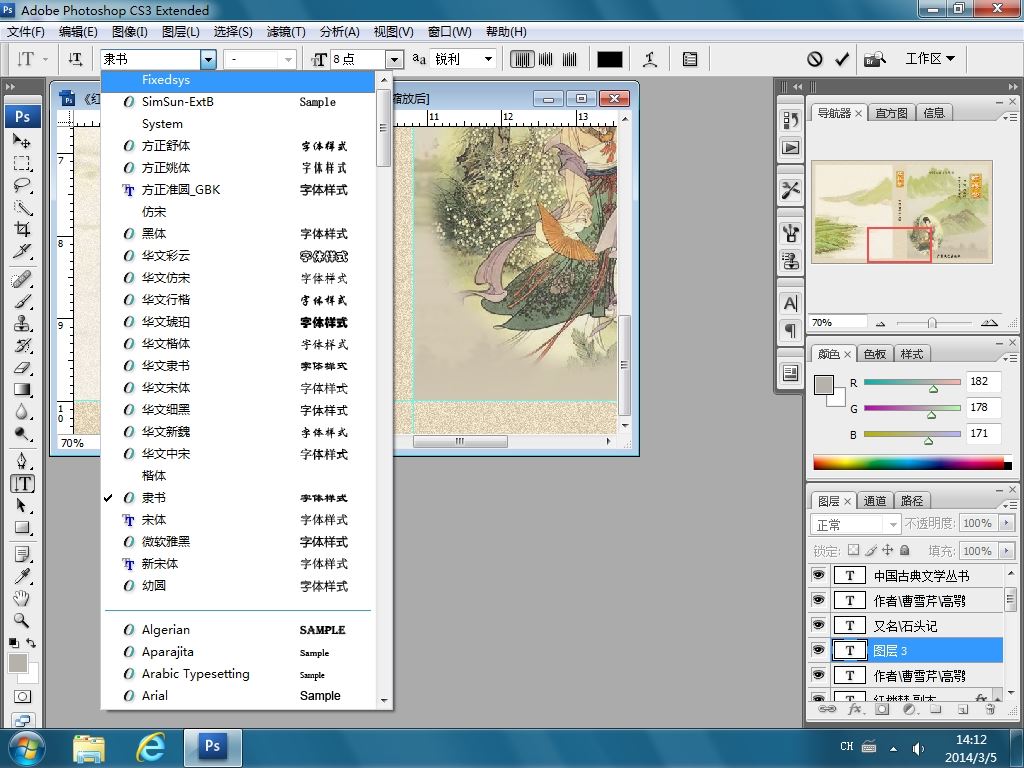1024x768 pixels.
Task: Switch to the 色板 tab
Action: [874, 354]
